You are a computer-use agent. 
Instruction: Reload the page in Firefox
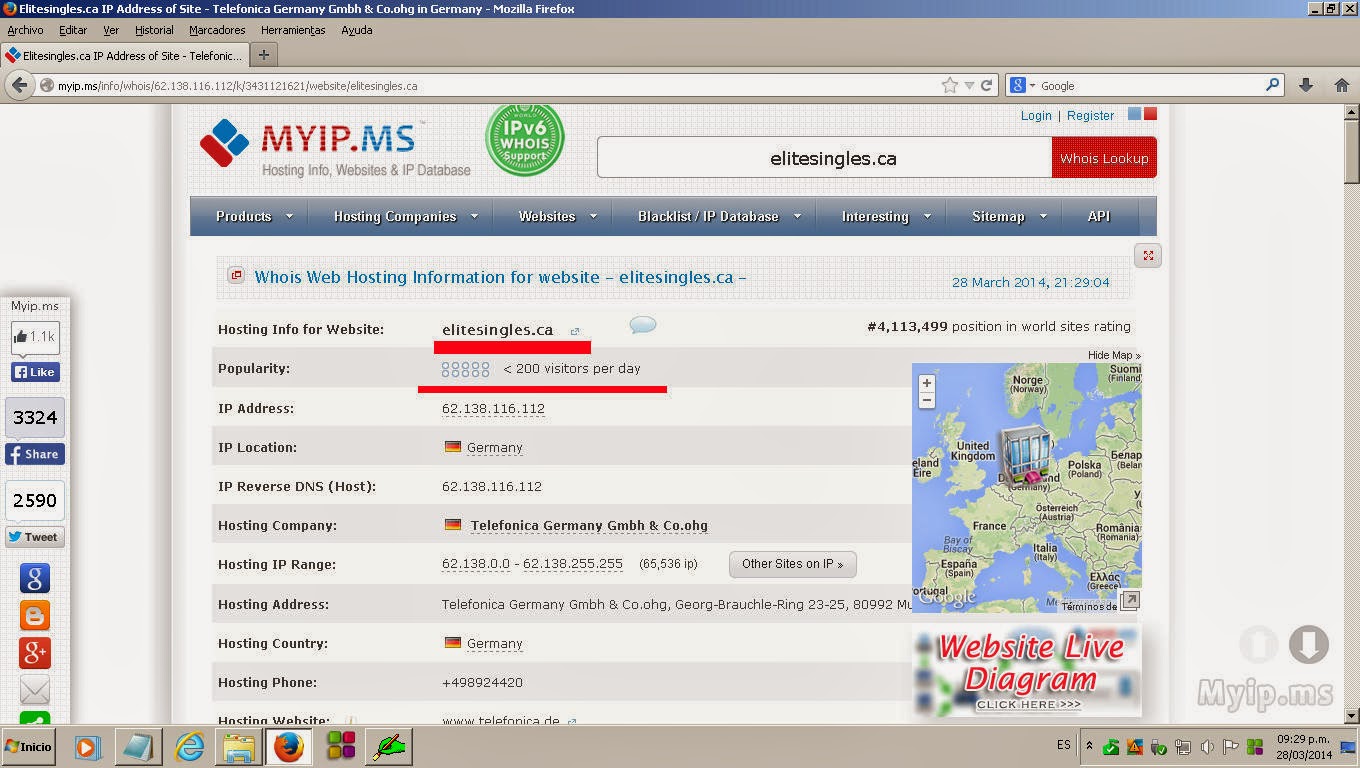986,85
